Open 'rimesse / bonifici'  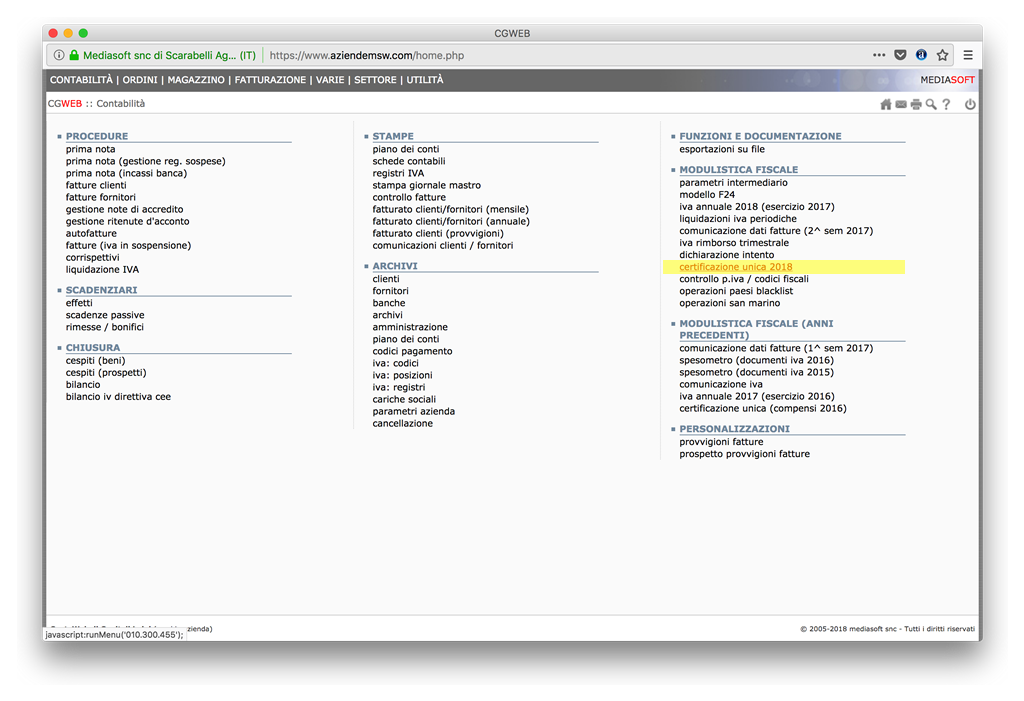pos(104,327)
